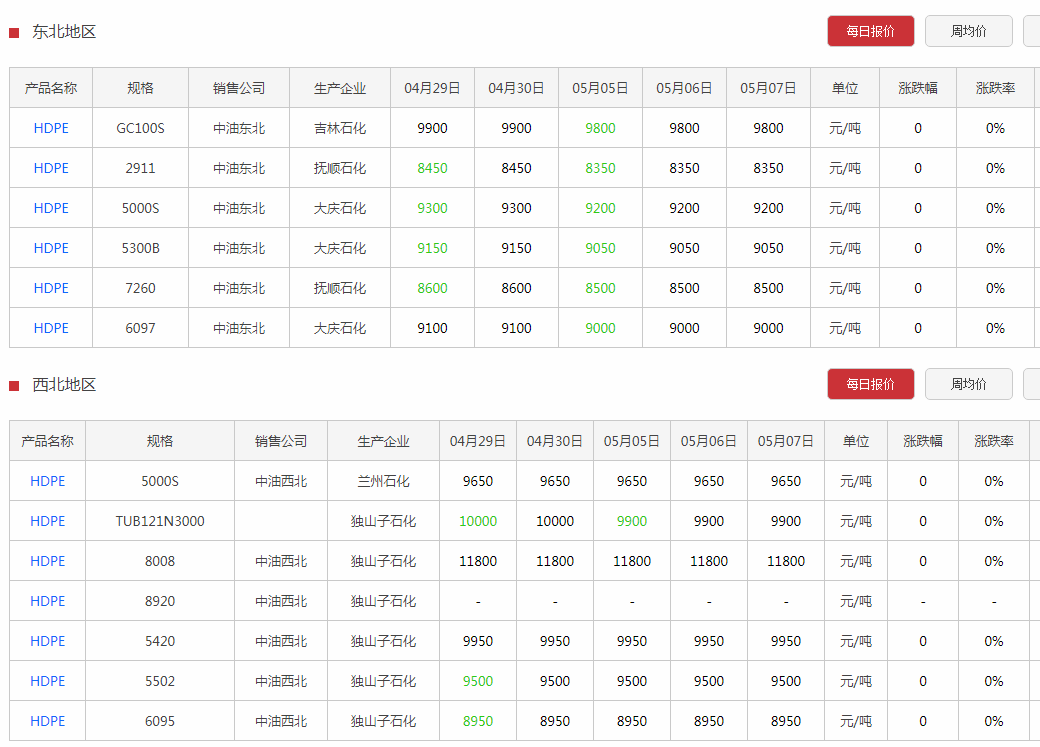
Task: Click 05月07日 header in 东北地区 table
Action: point(768,88)
